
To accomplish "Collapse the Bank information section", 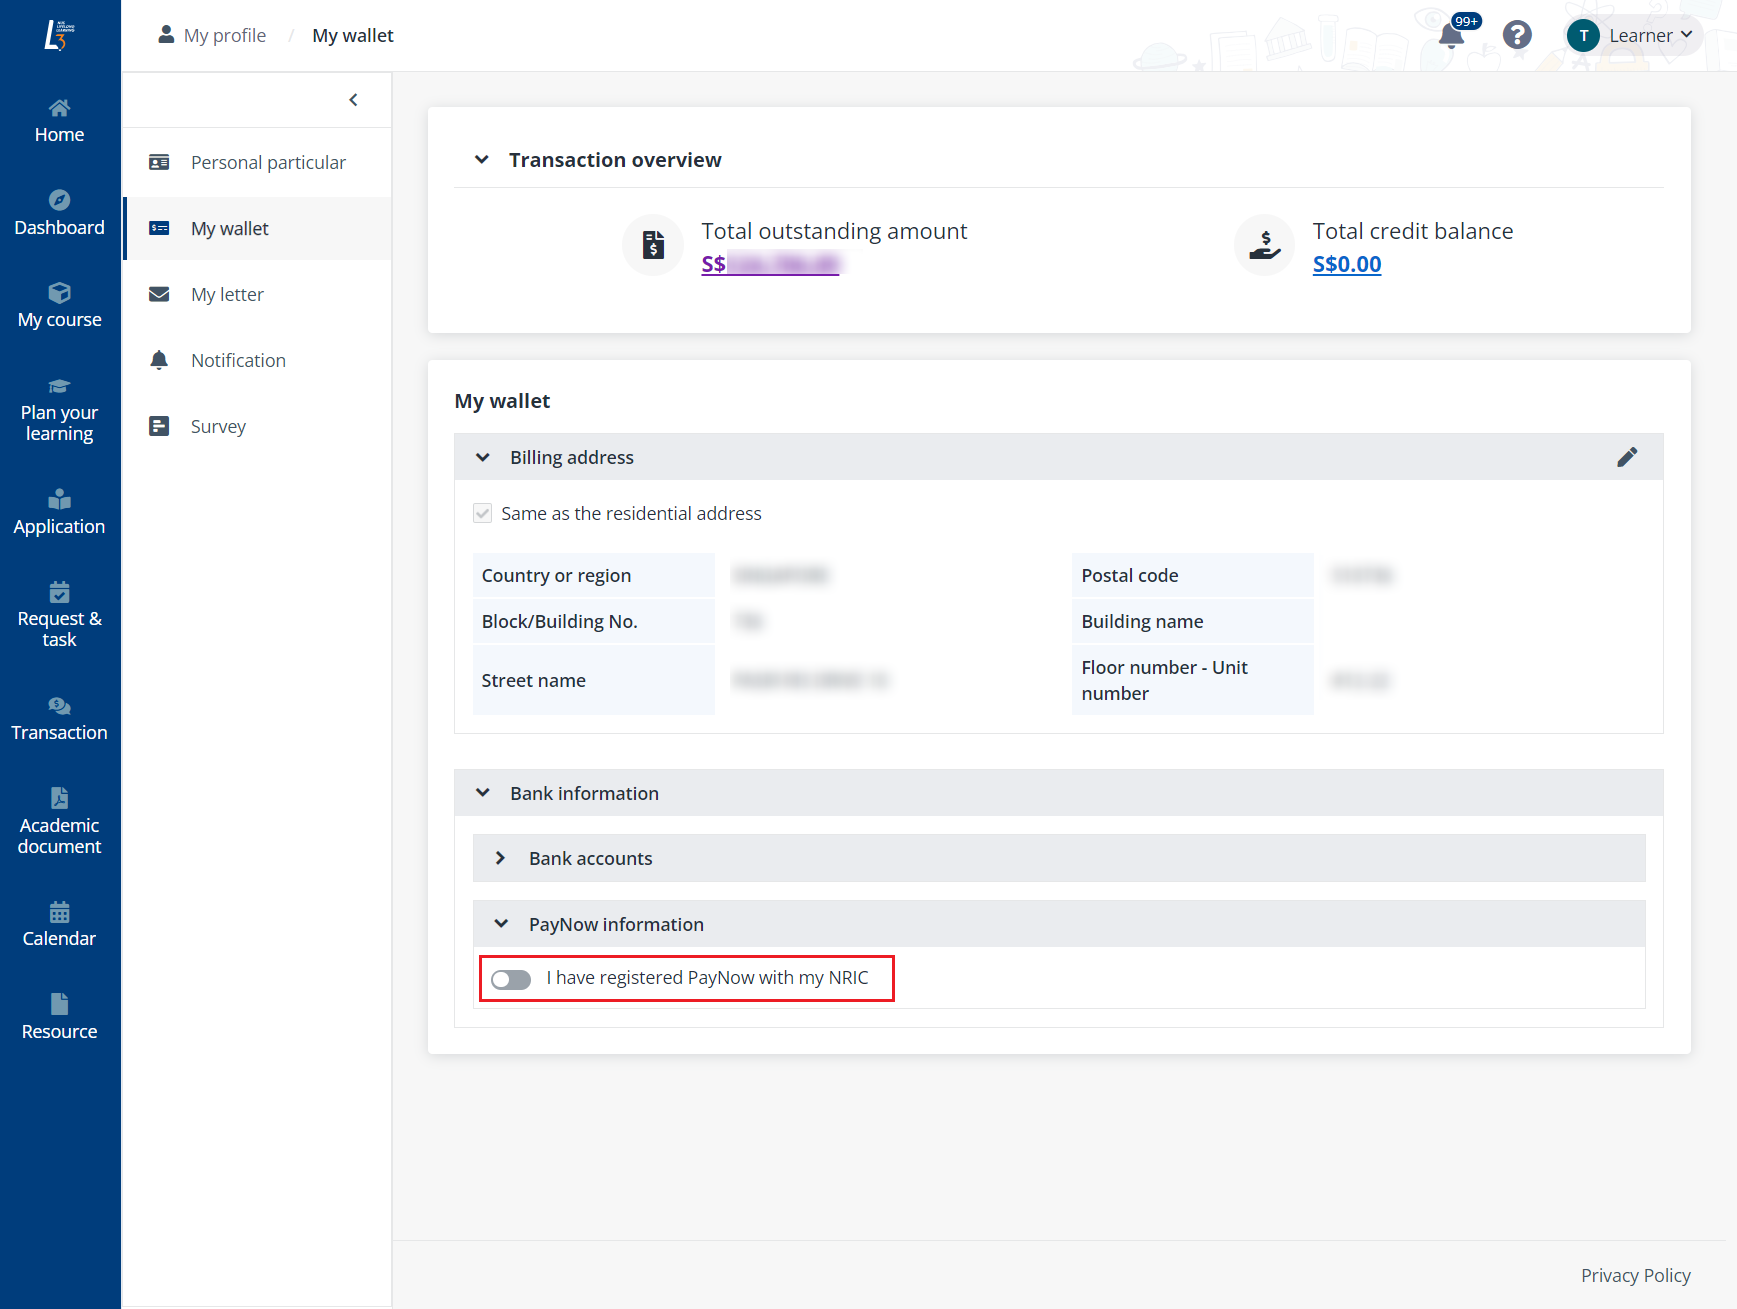I will [483, 793].
